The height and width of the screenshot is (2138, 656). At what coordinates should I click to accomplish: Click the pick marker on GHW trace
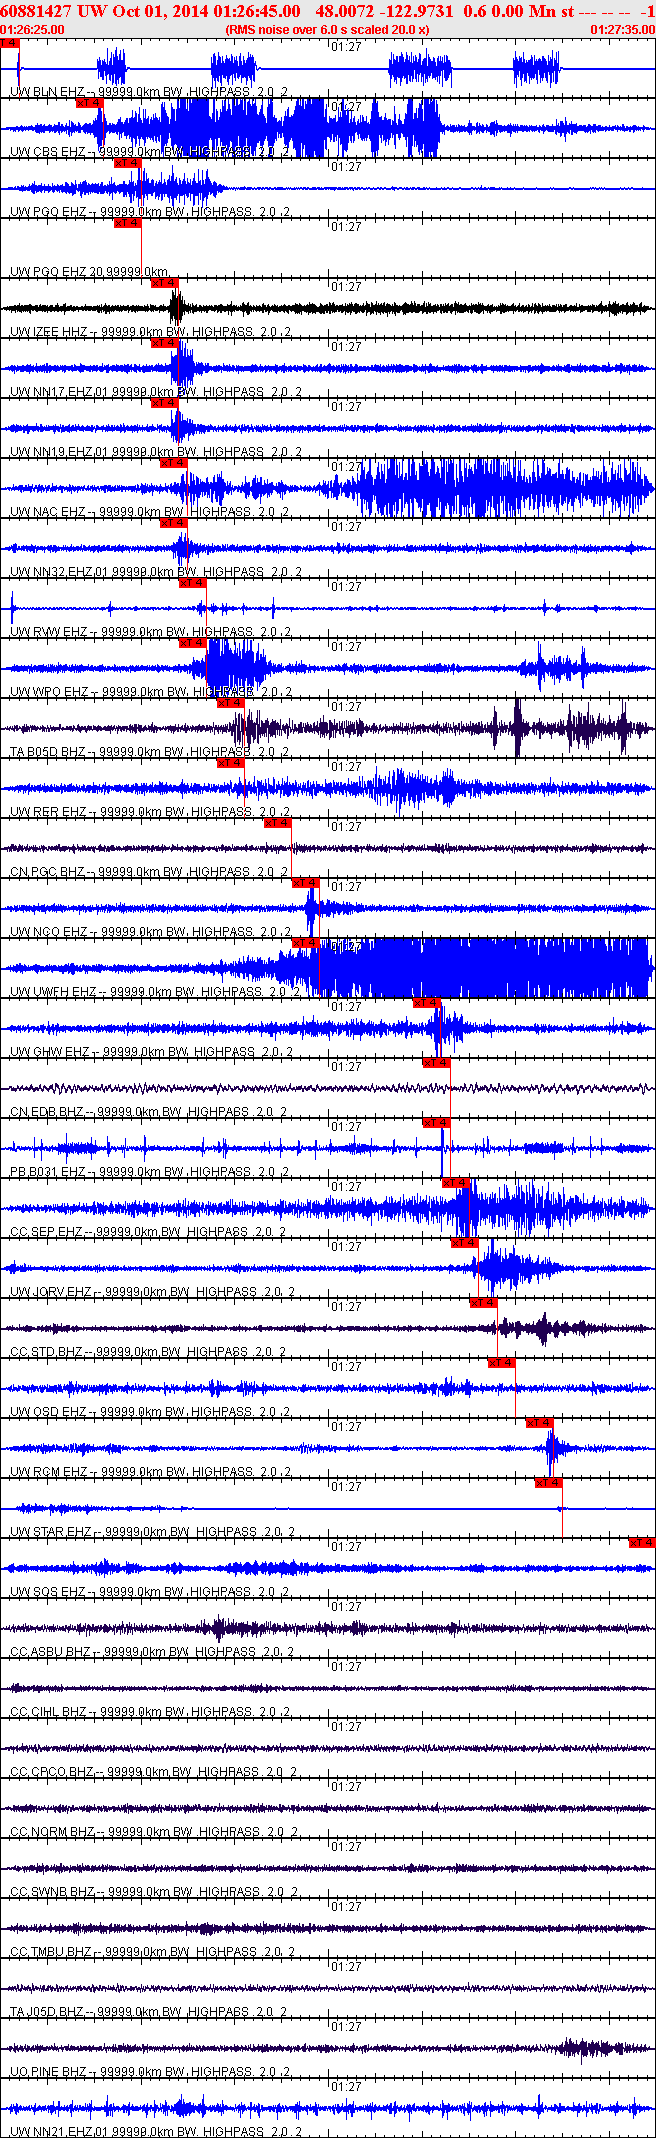(427, 1003)
